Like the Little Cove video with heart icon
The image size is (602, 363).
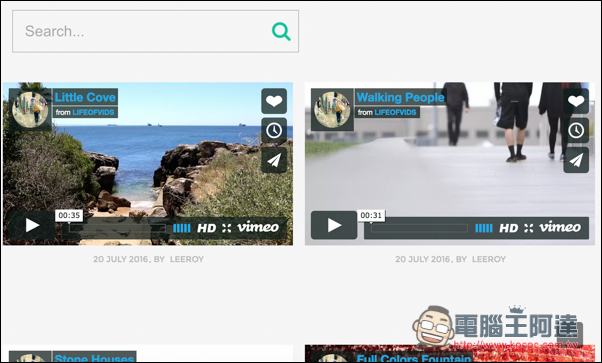coord(274,101)
